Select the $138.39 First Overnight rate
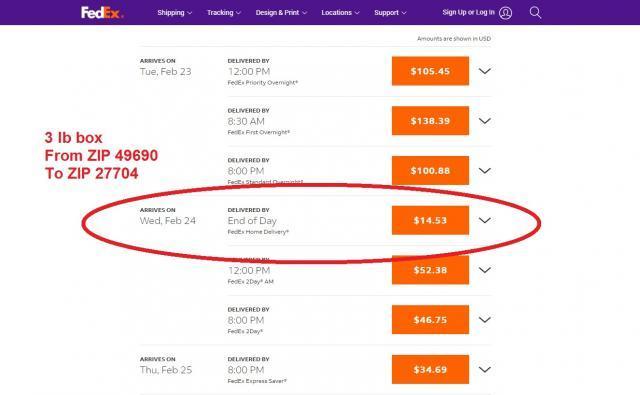 click(x=430, y=121)
